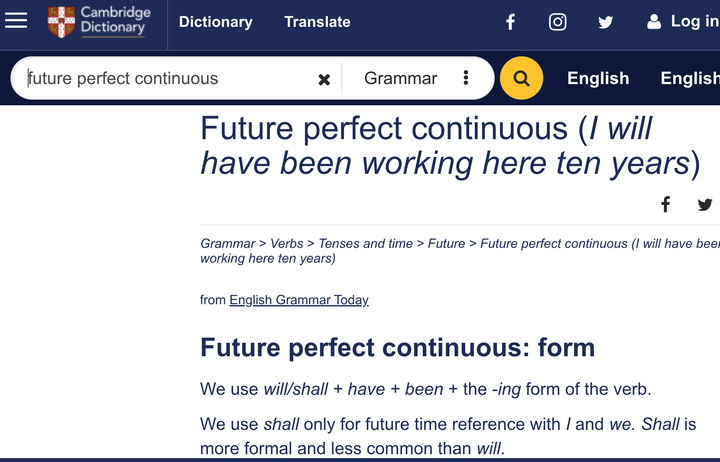This screenshot has height=462, width=720.
Task: Share article via Twitter icon below title
Action: click(704, 204)
